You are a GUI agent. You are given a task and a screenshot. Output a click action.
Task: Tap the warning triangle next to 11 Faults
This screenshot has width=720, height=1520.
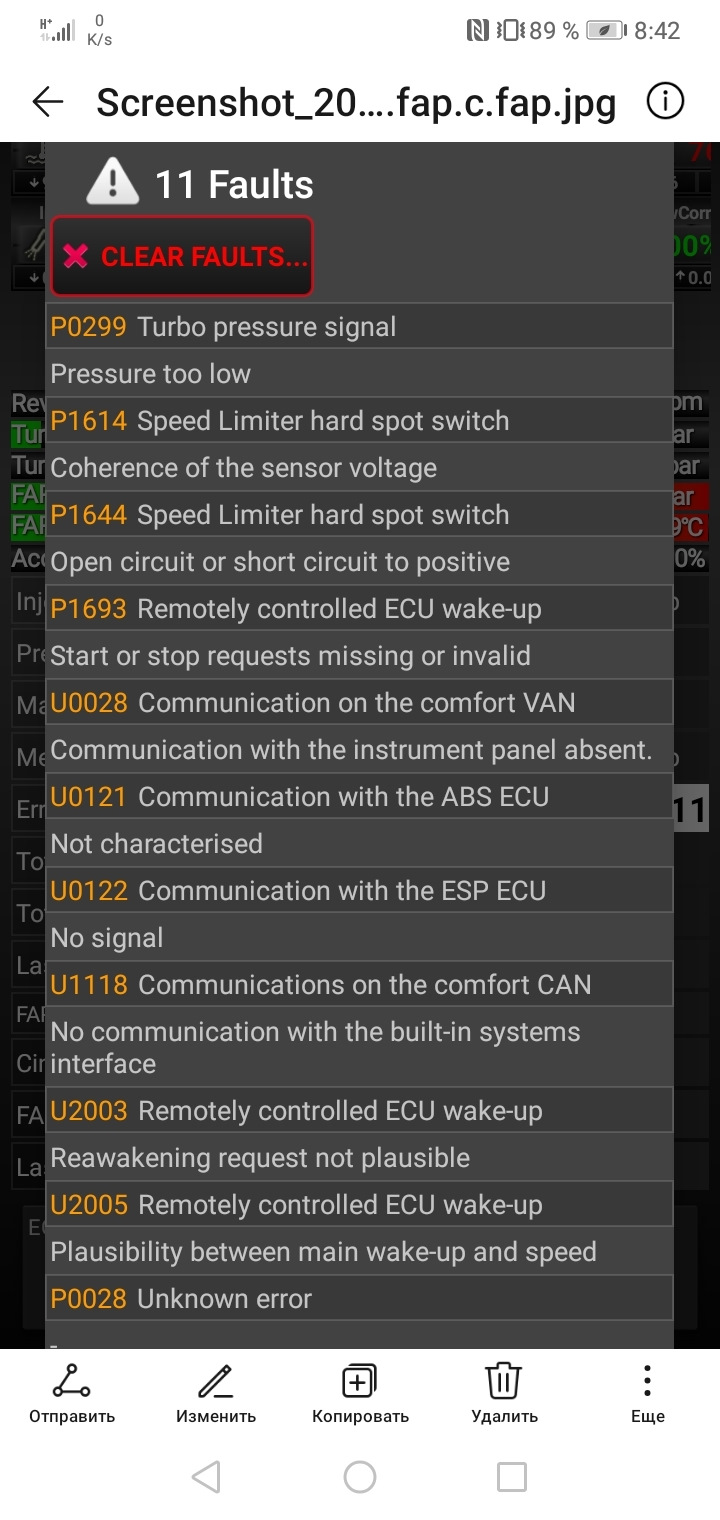tap(113, 182)
